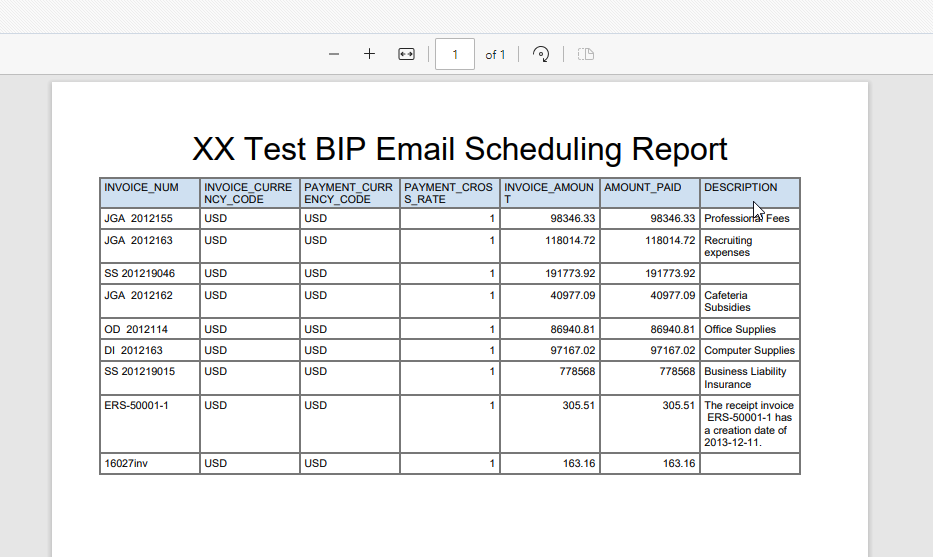Edit the page number field
This screenshot has width=933, height=557.
tap(455, 54)
